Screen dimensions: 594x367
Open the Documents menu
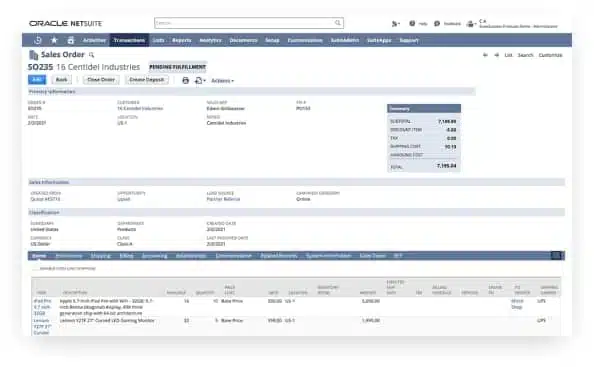[x=244, y=40]
